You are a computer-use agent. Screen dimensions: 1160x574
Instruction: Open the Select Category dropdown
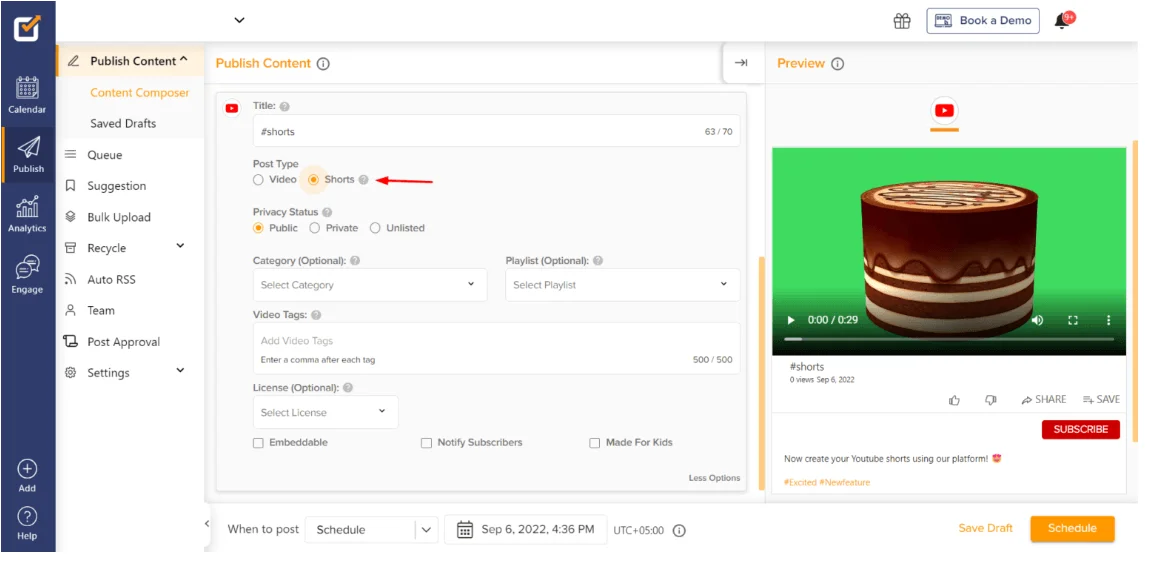(x=368, y=285)
